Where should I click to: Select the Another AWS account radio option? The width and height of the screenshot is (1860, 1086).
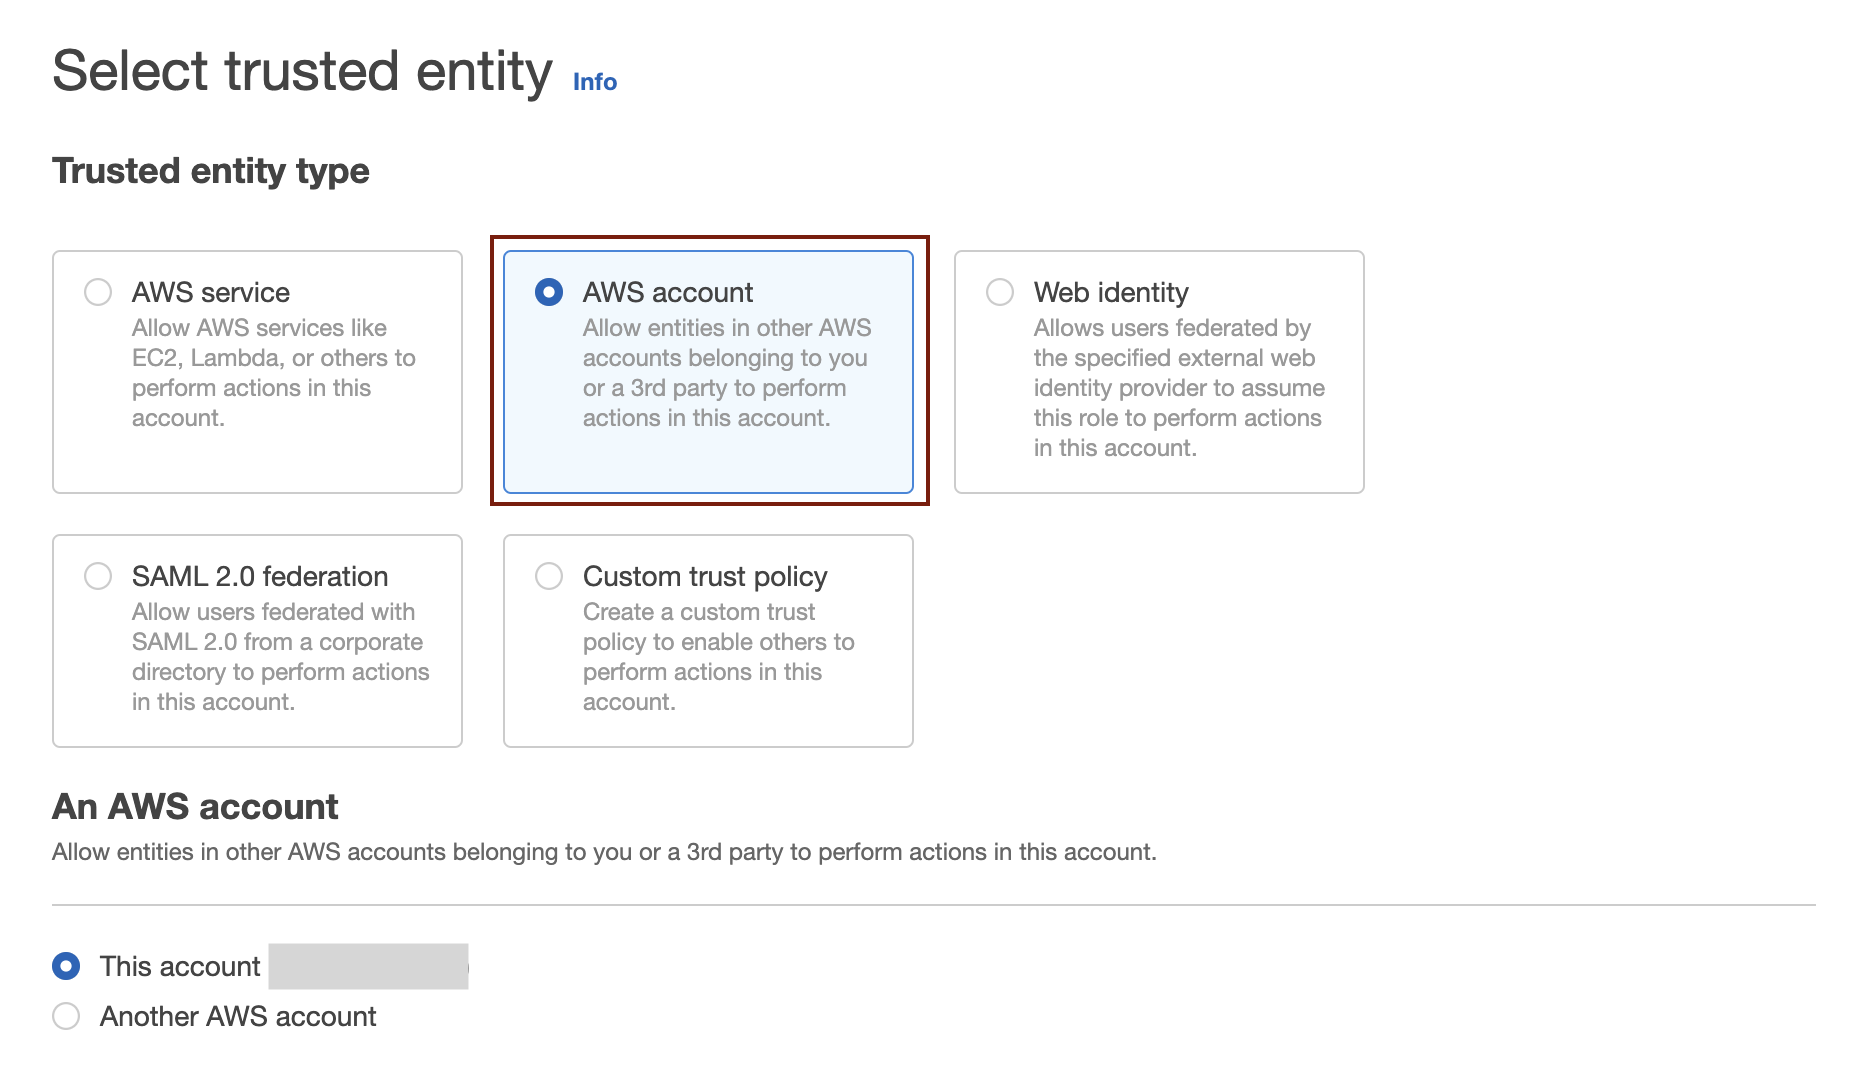66,1016
